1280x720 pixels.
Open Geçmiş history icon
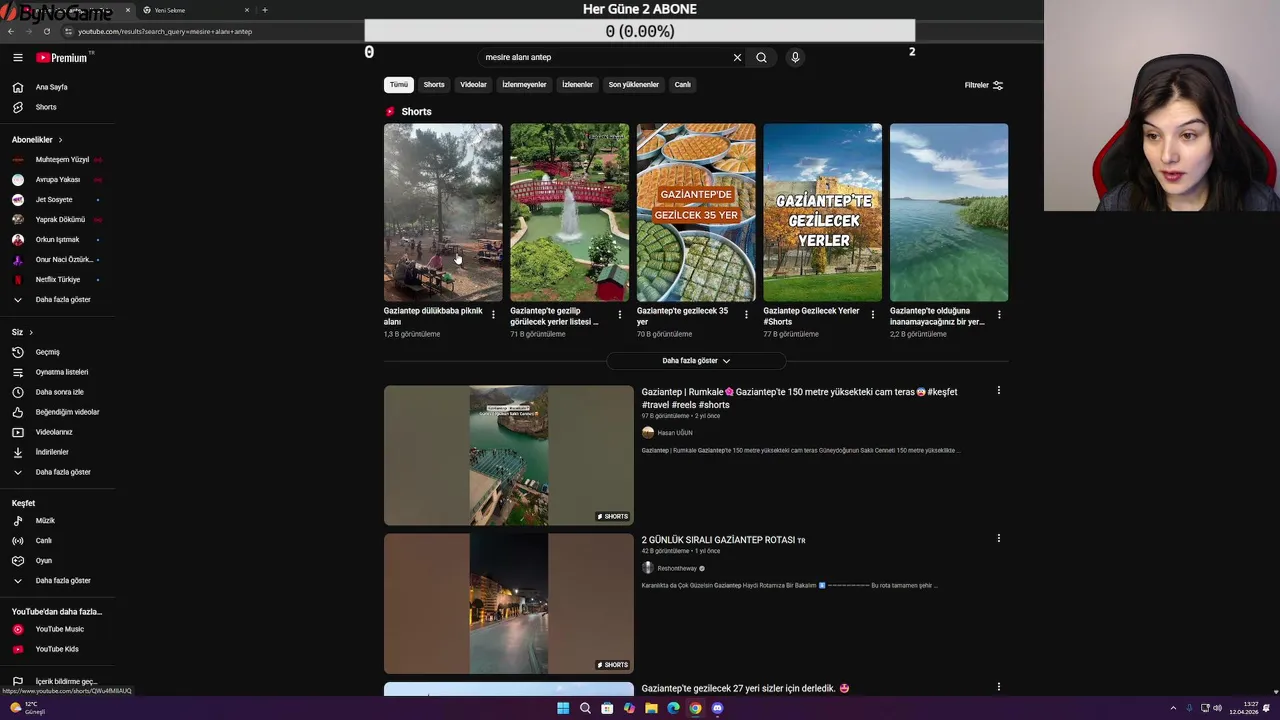[x=17, y=352]
